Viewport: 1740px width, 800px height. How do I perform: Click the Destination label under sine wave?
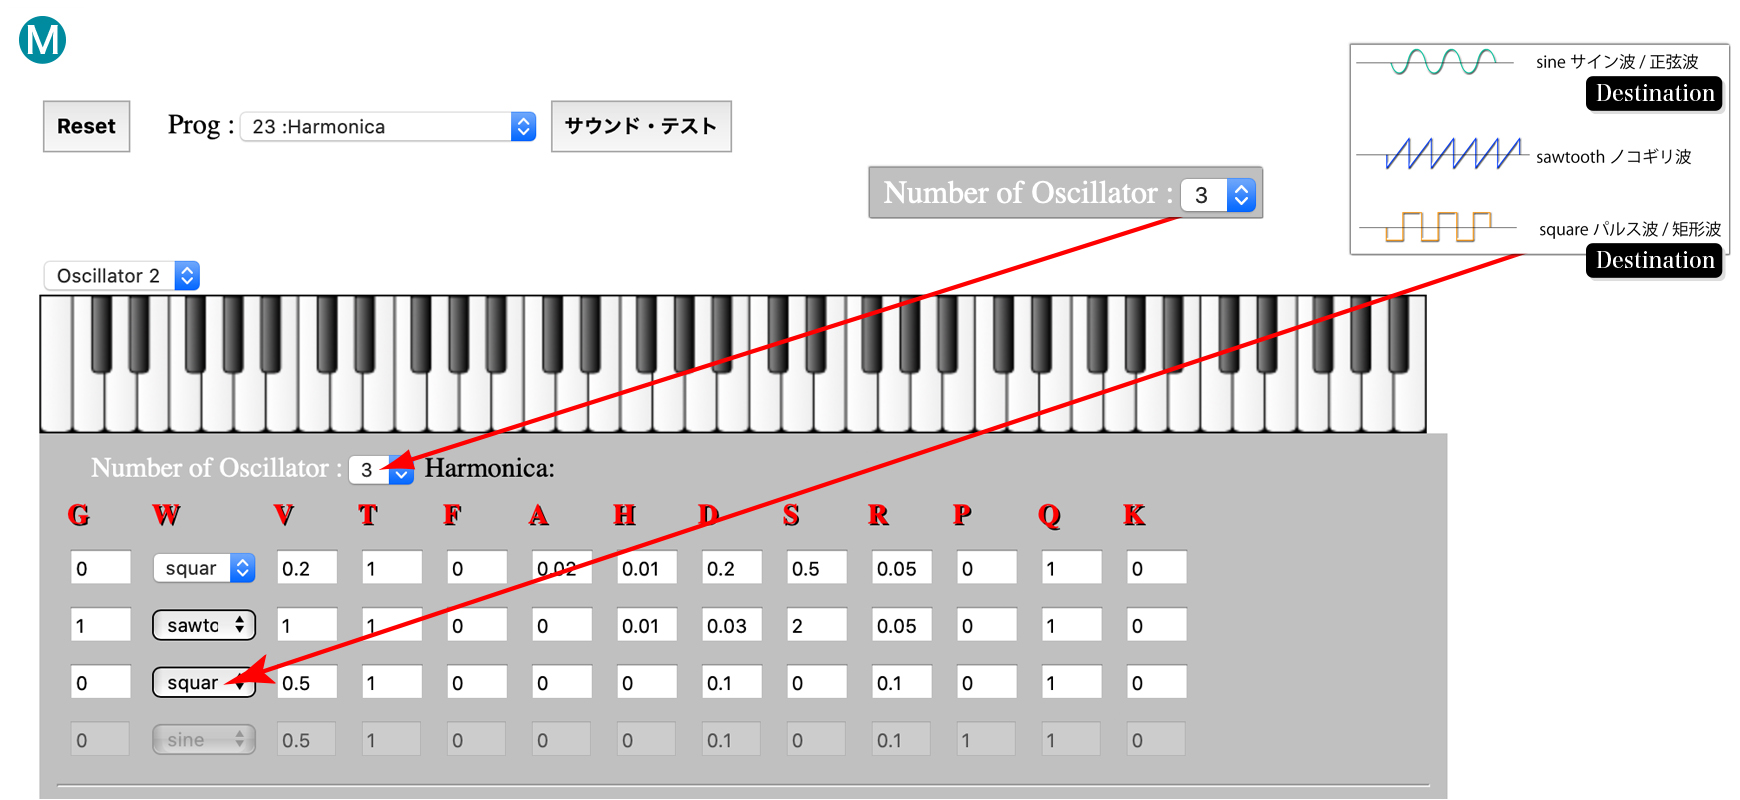[x=1654, y=94]
